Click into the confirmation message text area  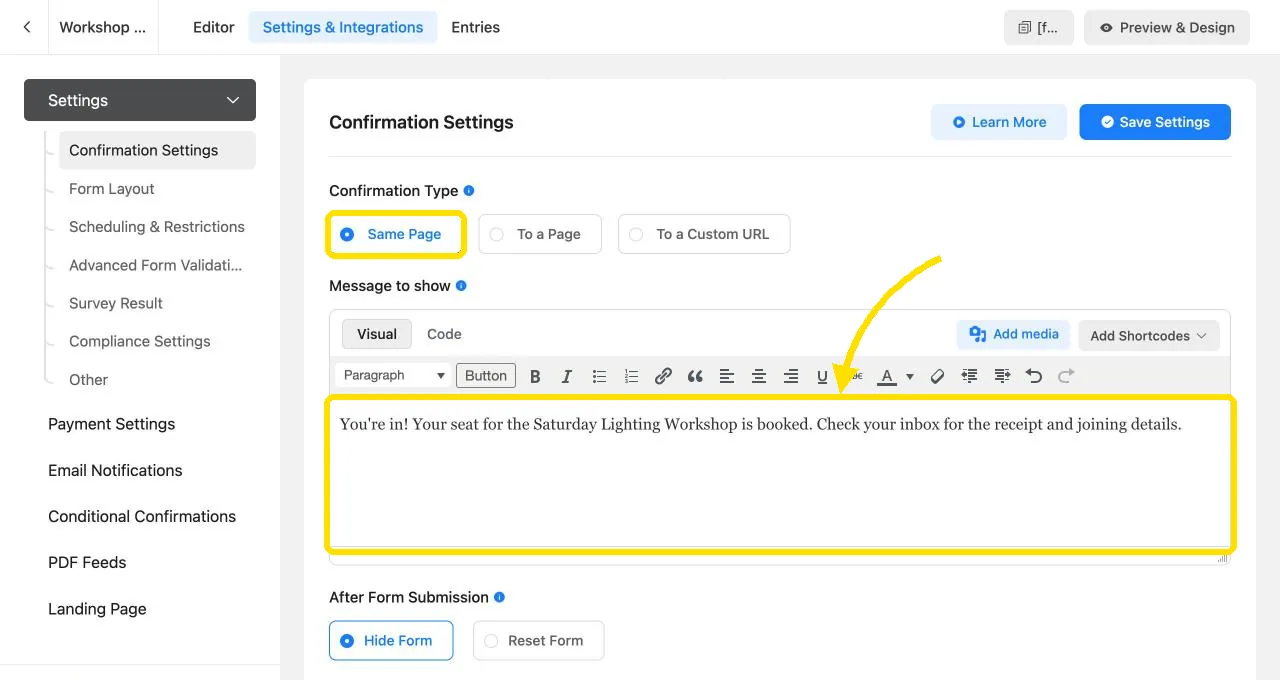780,473
